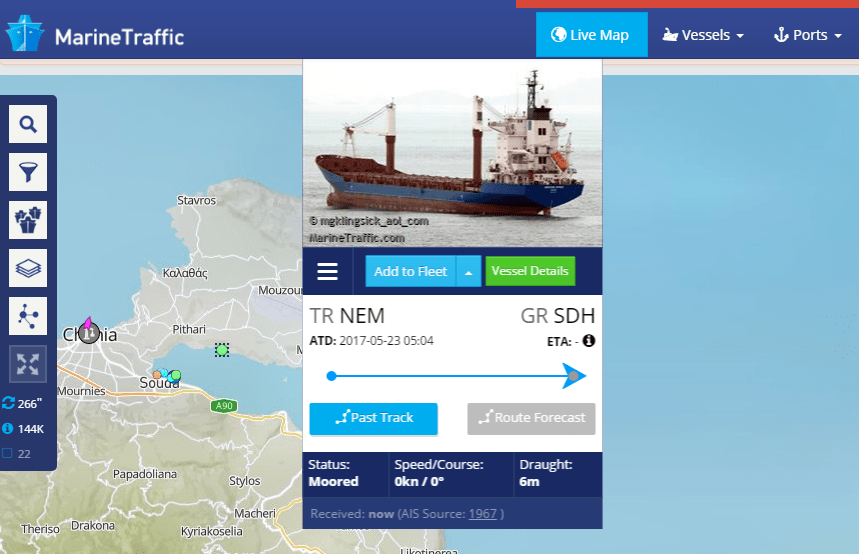Switch to the Live Map tab

592,35
